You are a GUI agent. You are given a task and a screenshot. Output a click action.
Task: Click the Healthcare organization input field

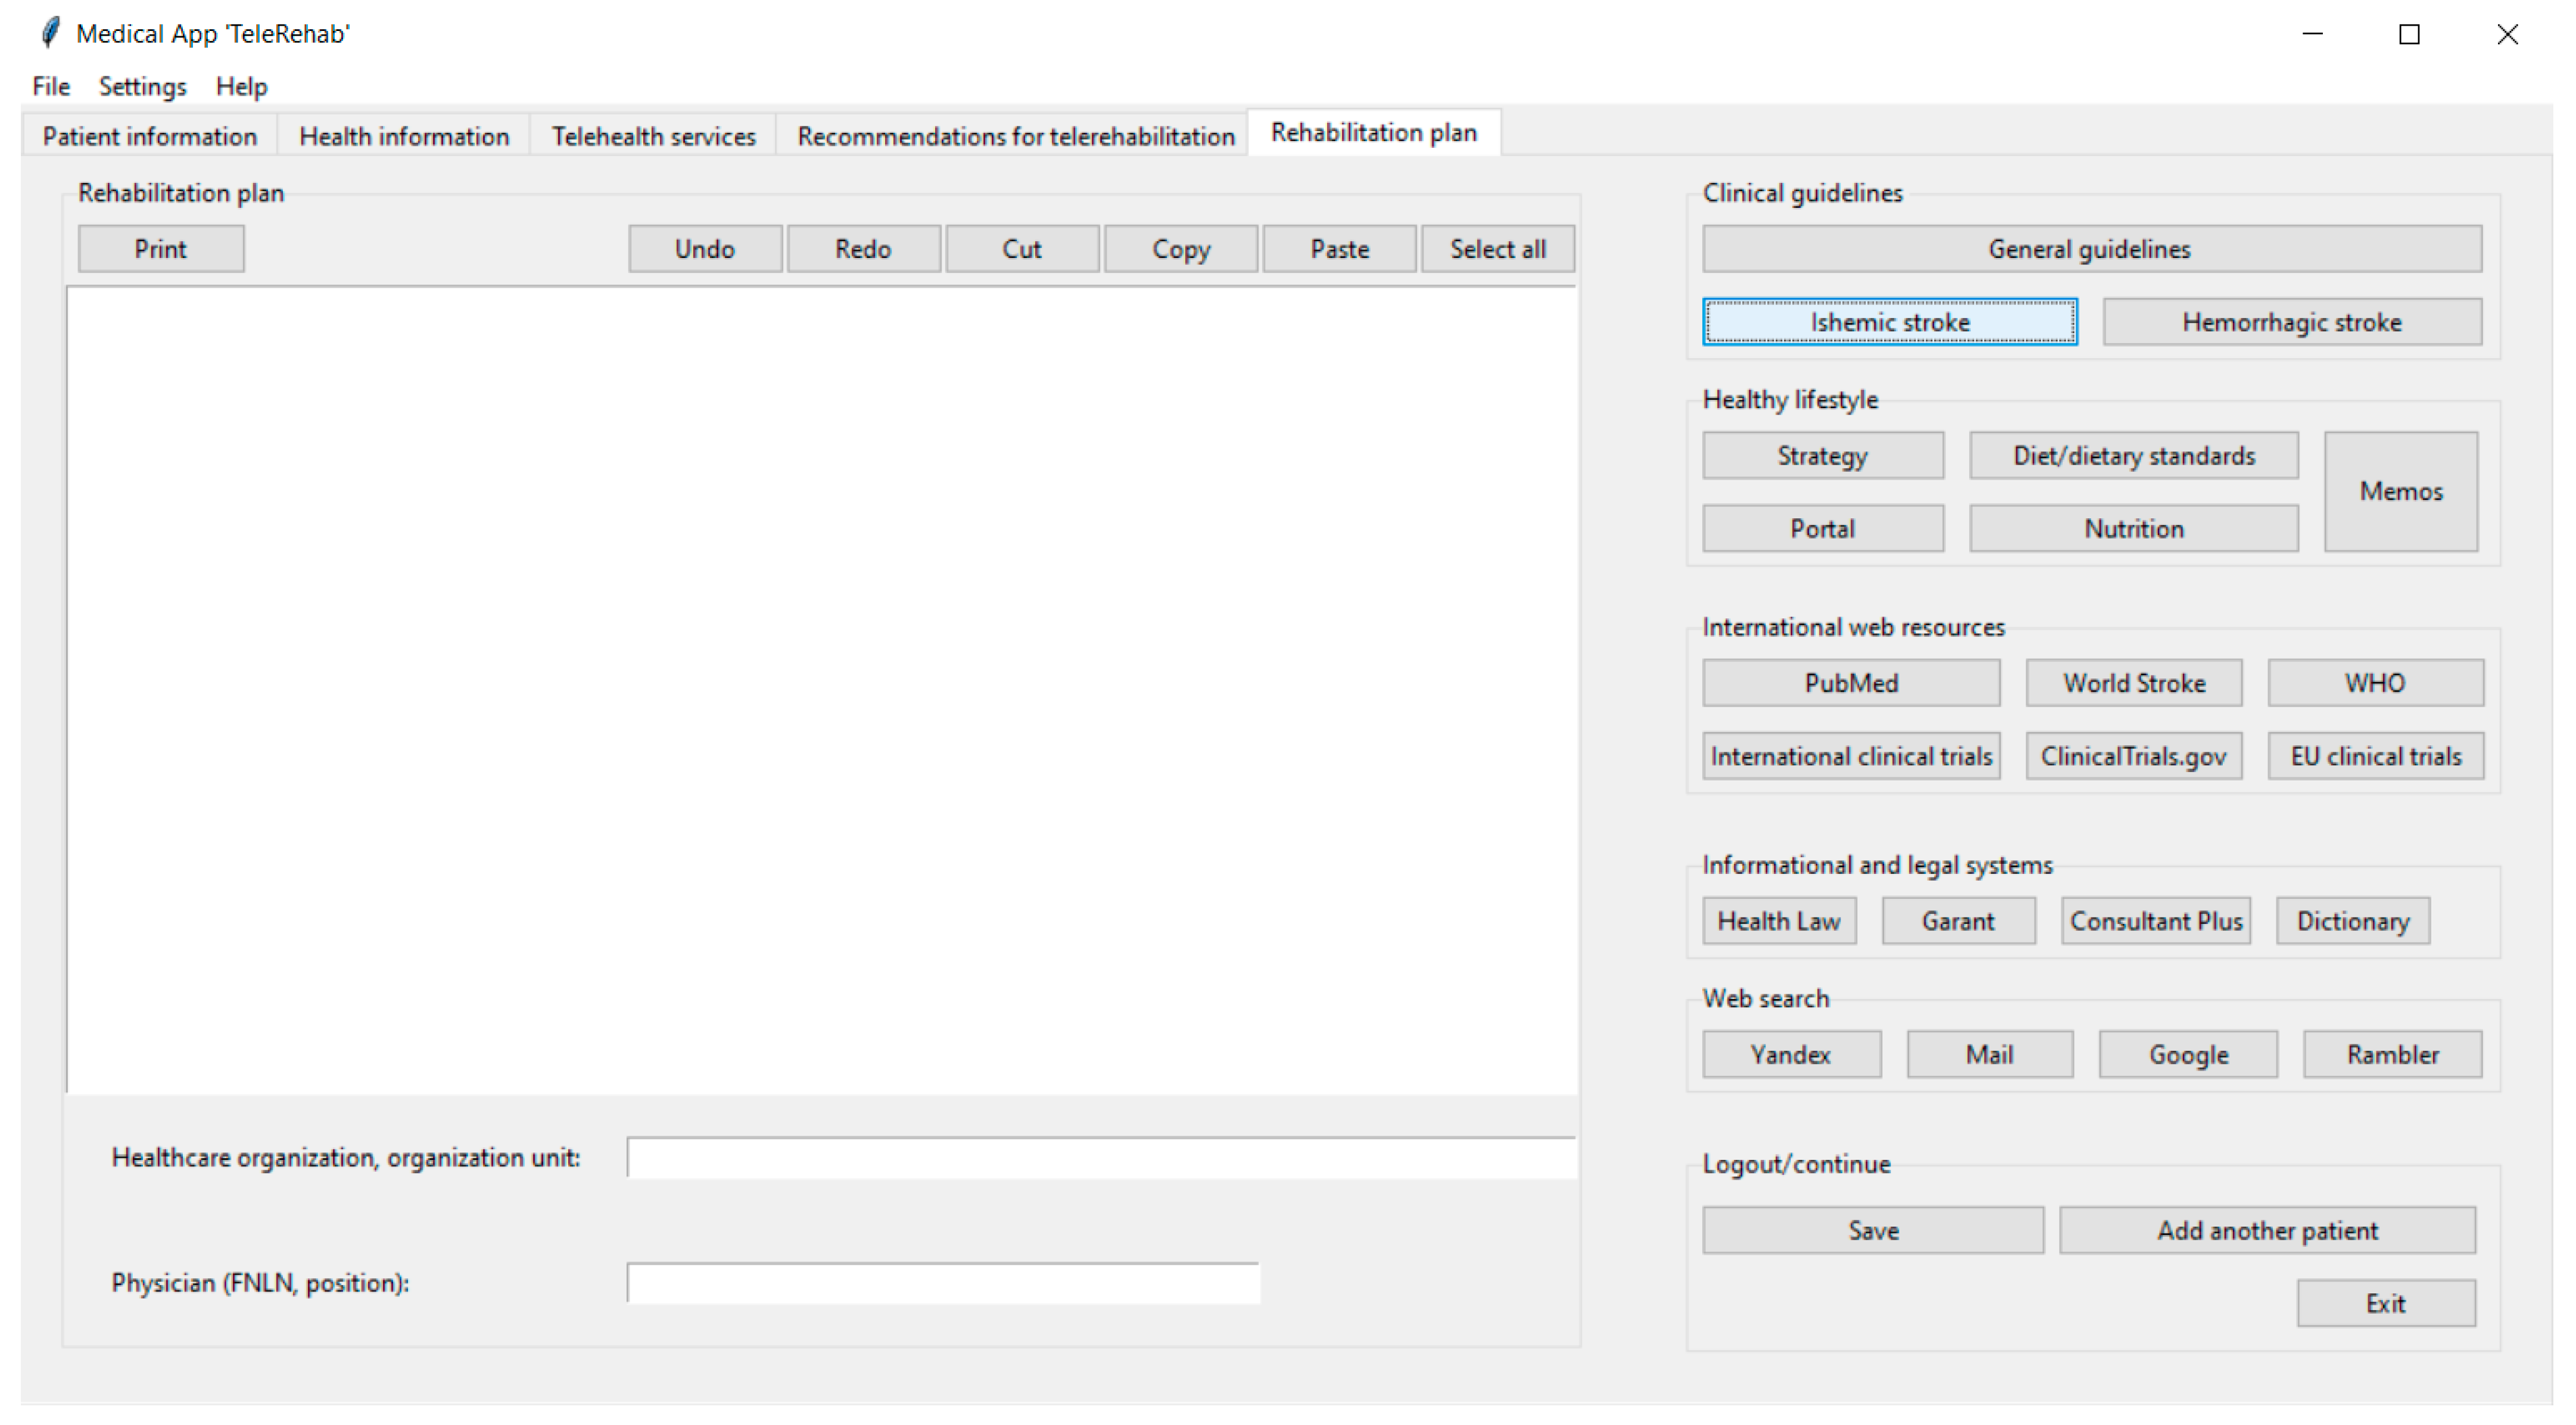coord(1100,1158)
